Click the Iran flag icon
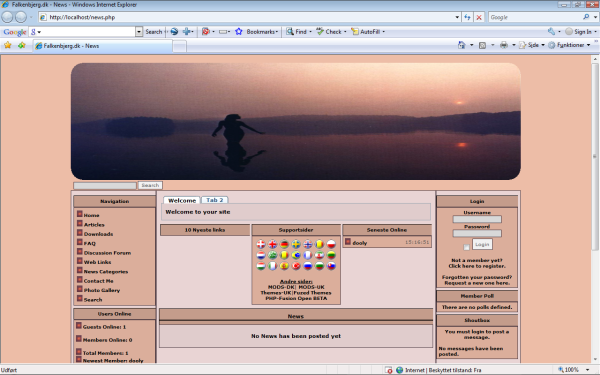This screenshot has height=375, width=600. (319, 255)
